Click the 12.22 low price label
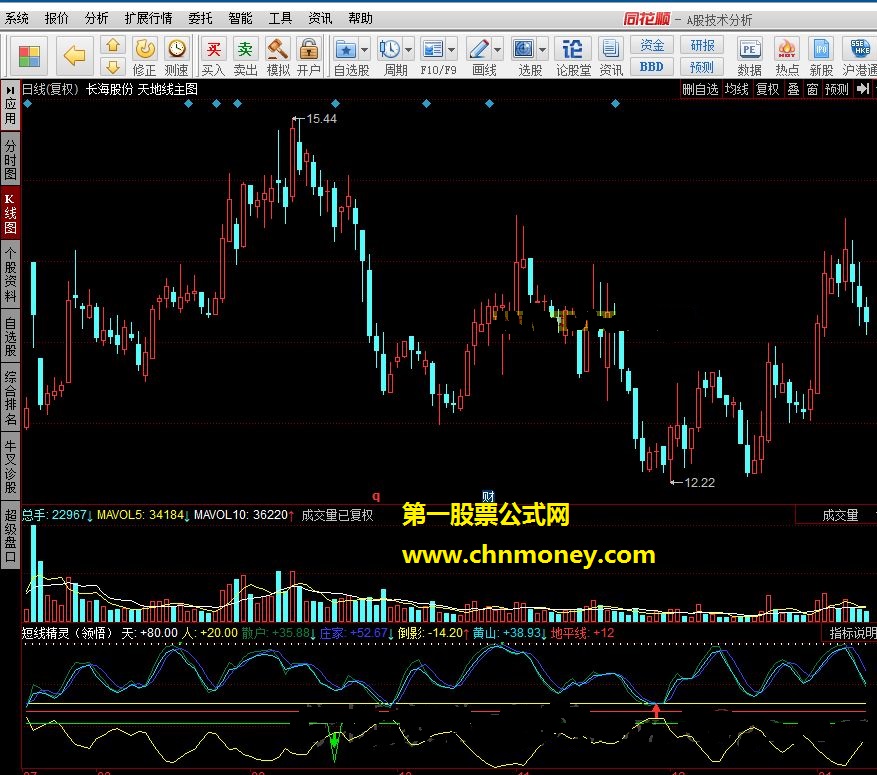The height and width of the screenshot is (775, 877). [x=699, y=483]
